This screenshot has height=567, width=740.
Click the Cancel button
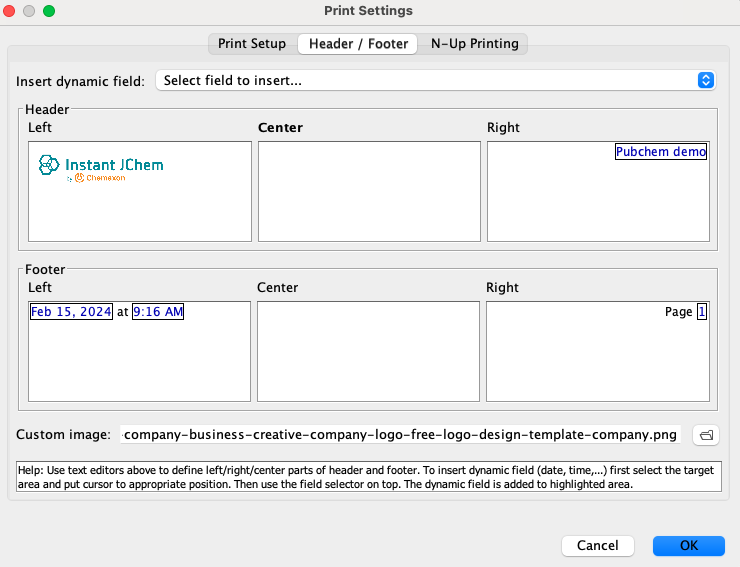click(598, 546)
